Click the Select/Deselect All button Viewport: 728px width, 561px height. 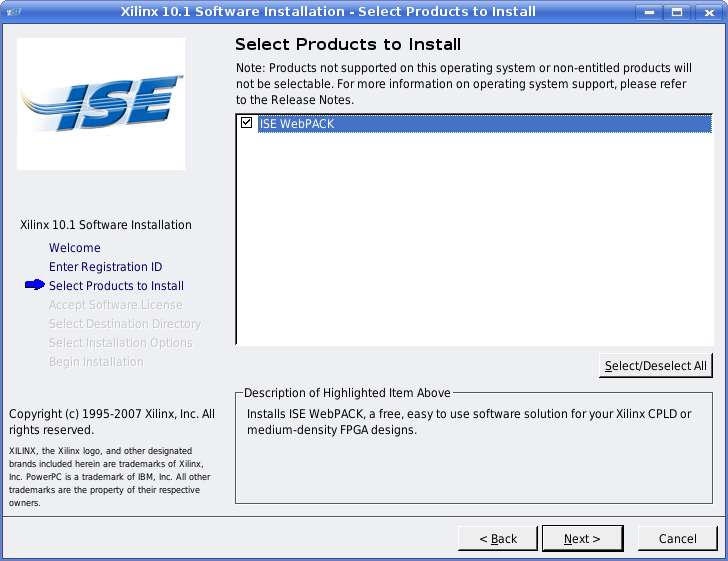(x=656, y=366)
